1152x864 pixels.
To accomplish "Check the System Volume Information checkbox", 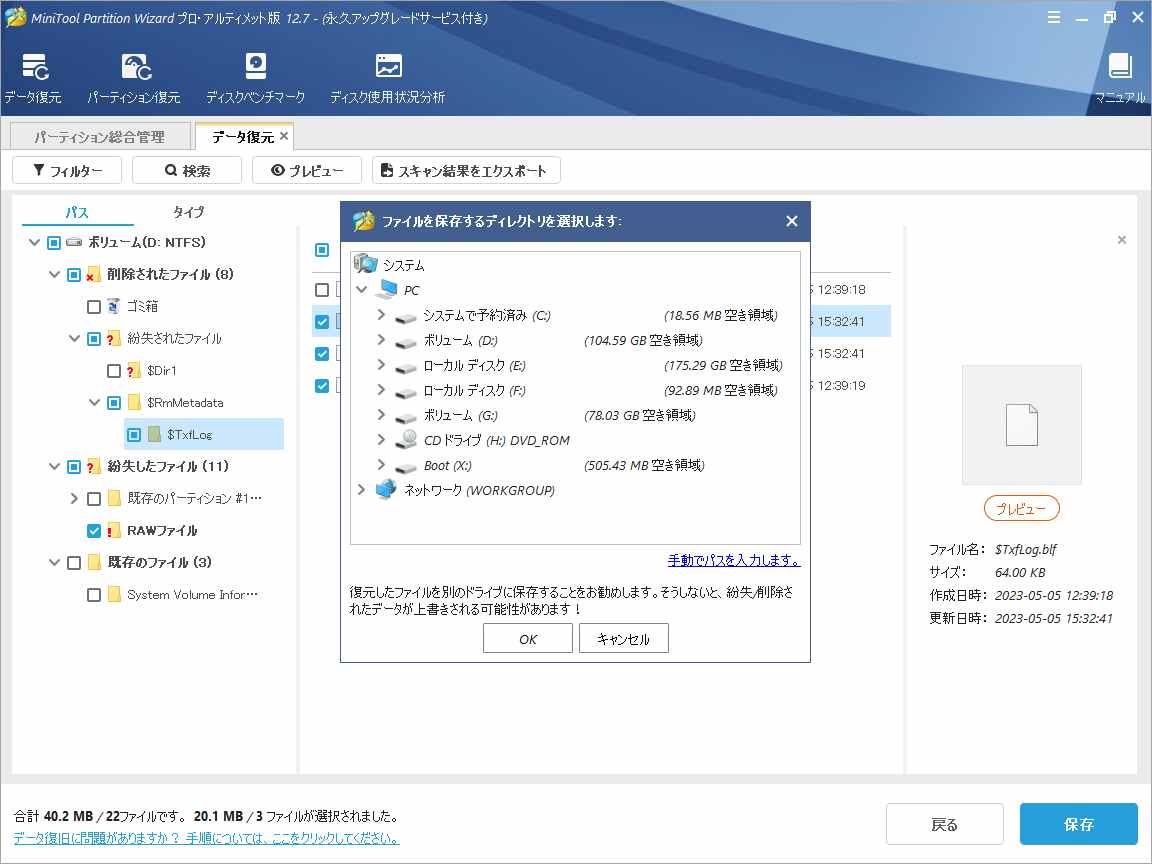I will point(93,595).
